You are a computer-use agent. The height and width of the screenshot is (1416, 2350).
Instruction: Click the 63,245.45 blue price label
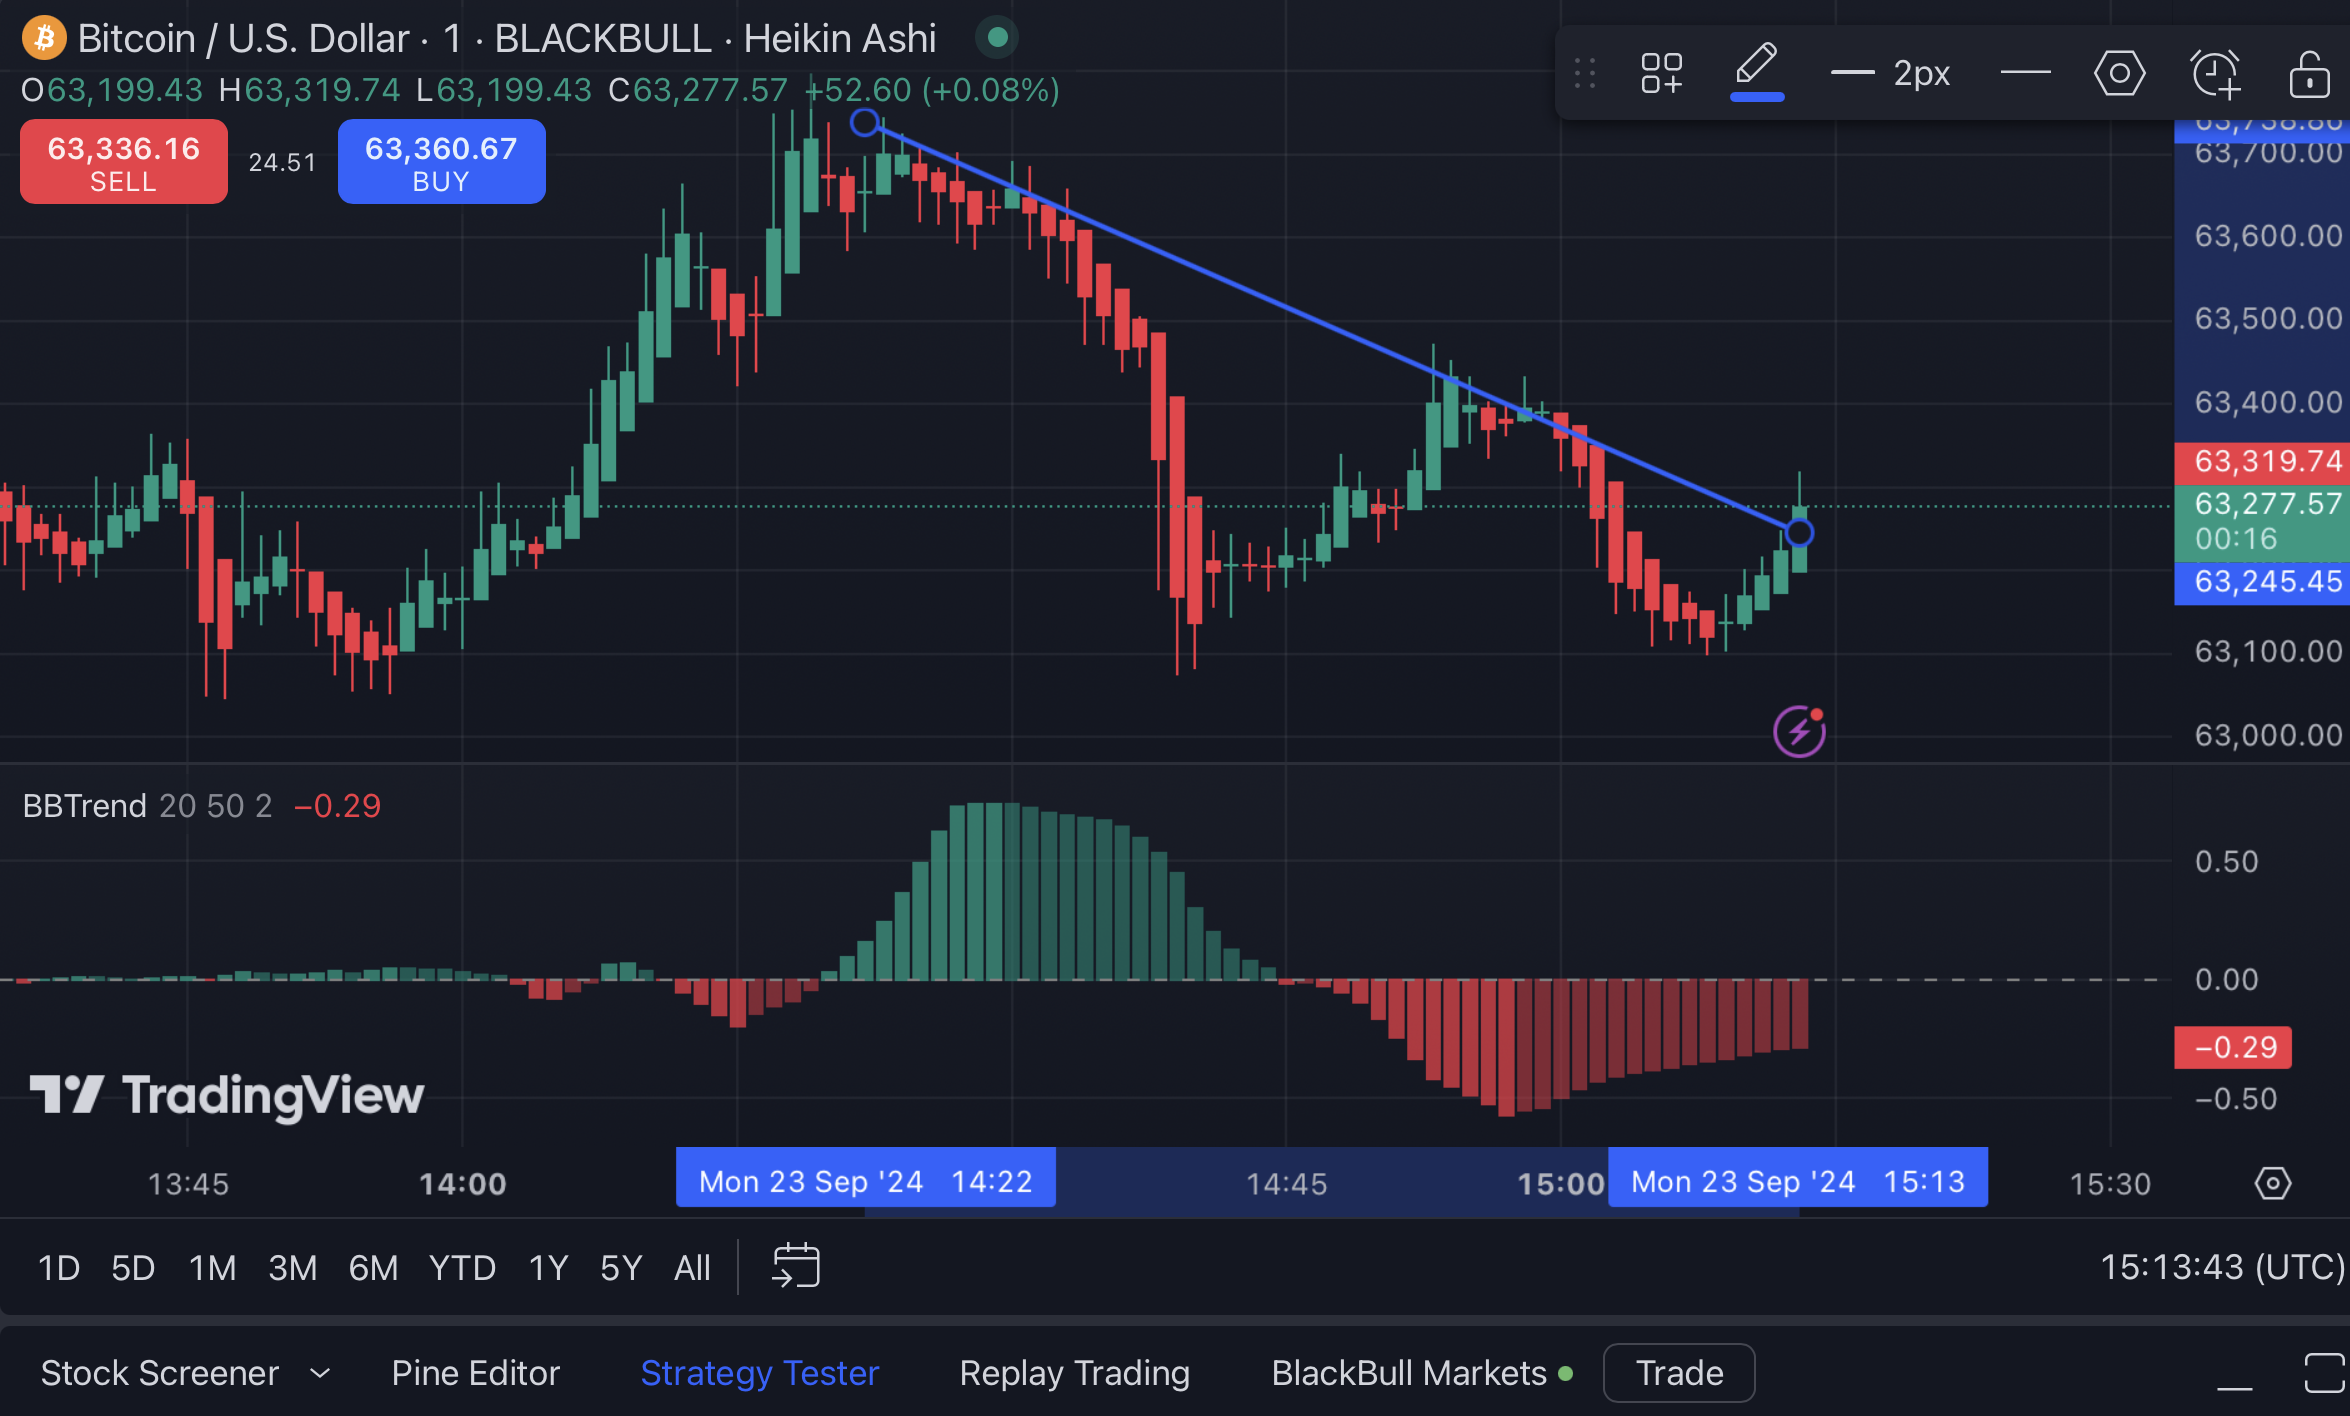tap(2262, 581)
